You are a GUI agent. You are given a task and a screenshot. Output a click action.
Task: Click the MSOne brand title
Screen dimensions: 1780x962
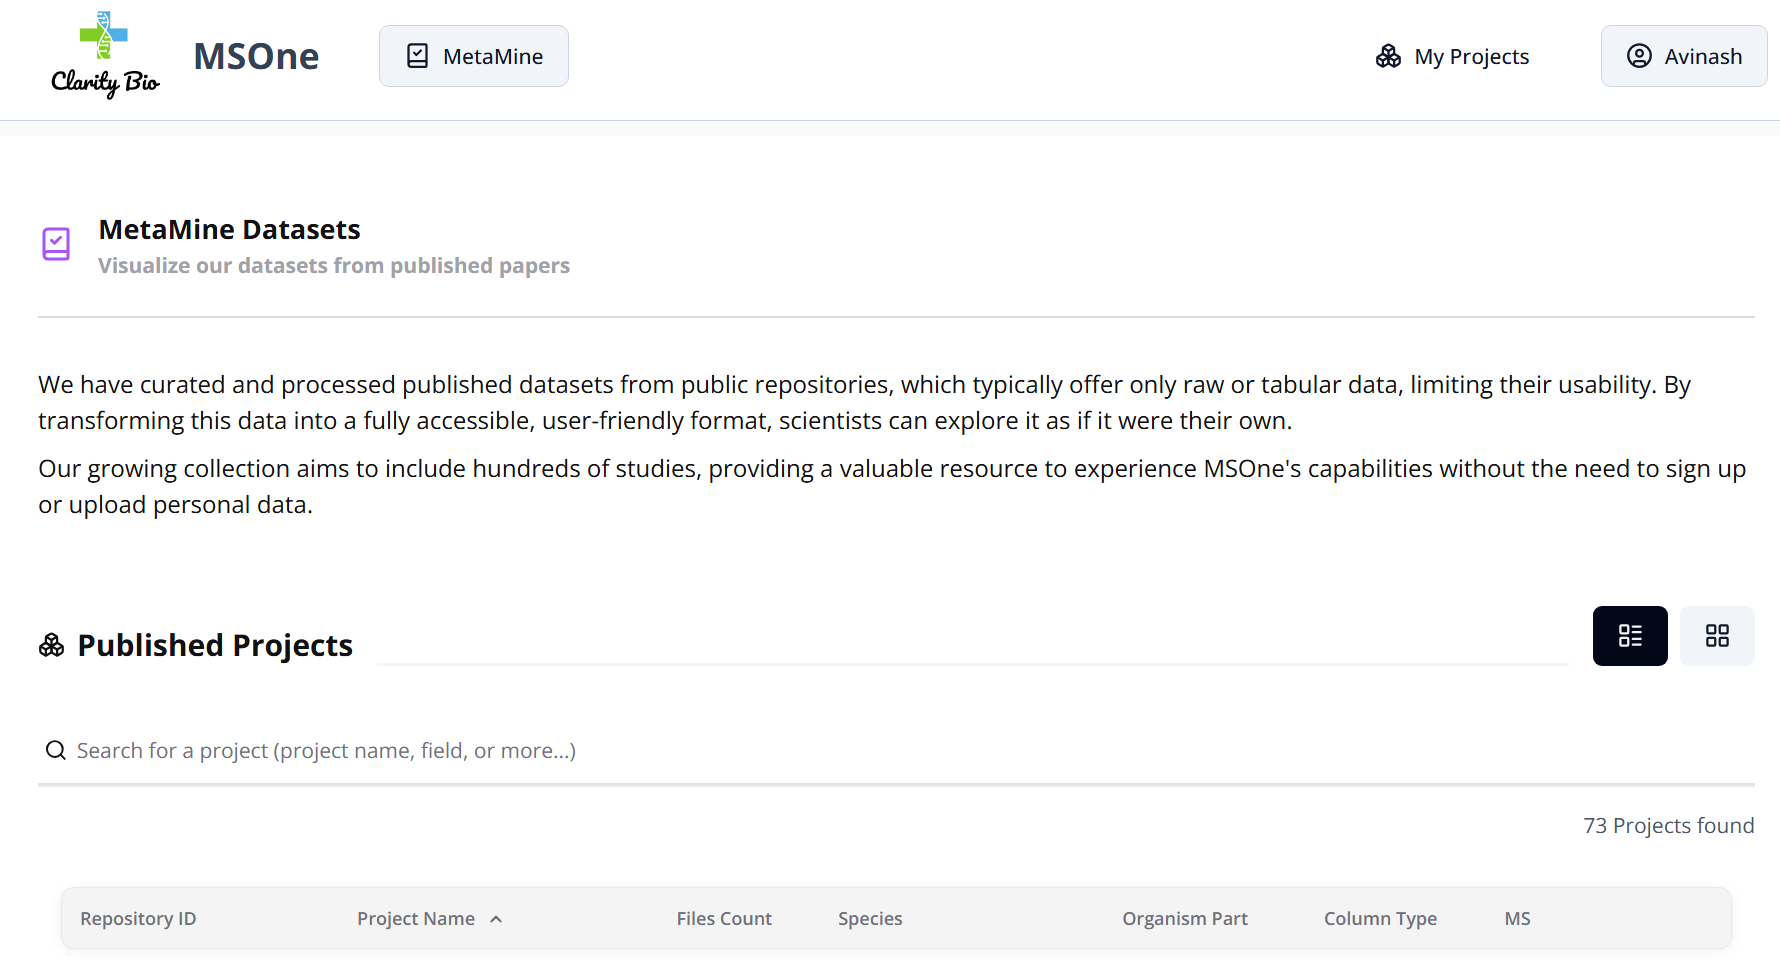[x=256, y=57]
